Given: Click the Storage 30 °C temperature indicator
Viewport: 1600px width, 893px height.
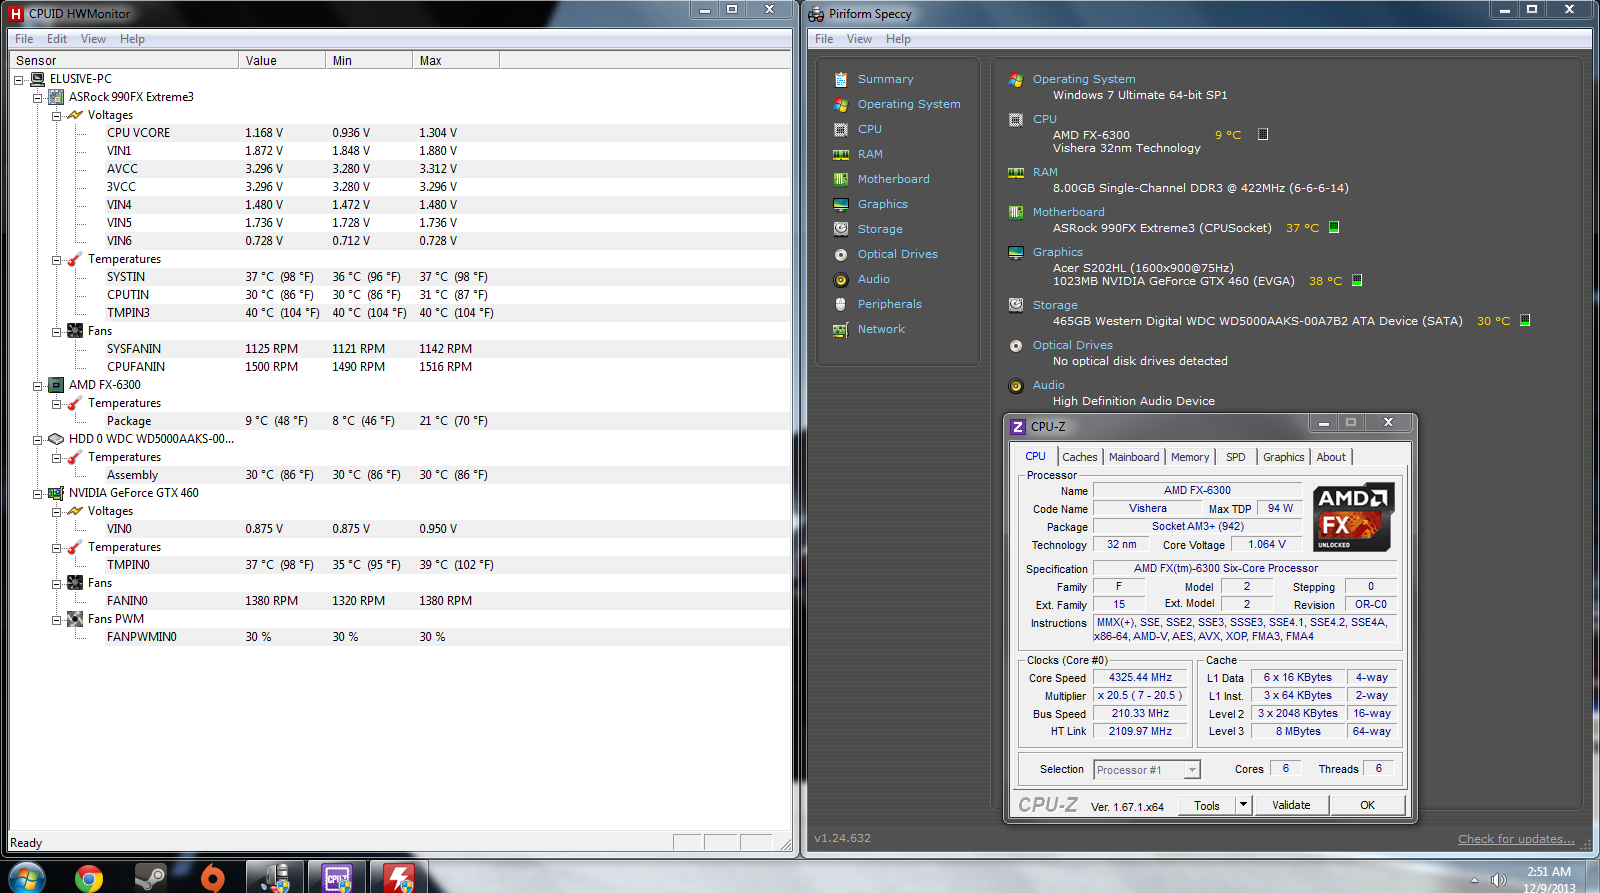Looking at the screenshot, I should coord(1525,320).
